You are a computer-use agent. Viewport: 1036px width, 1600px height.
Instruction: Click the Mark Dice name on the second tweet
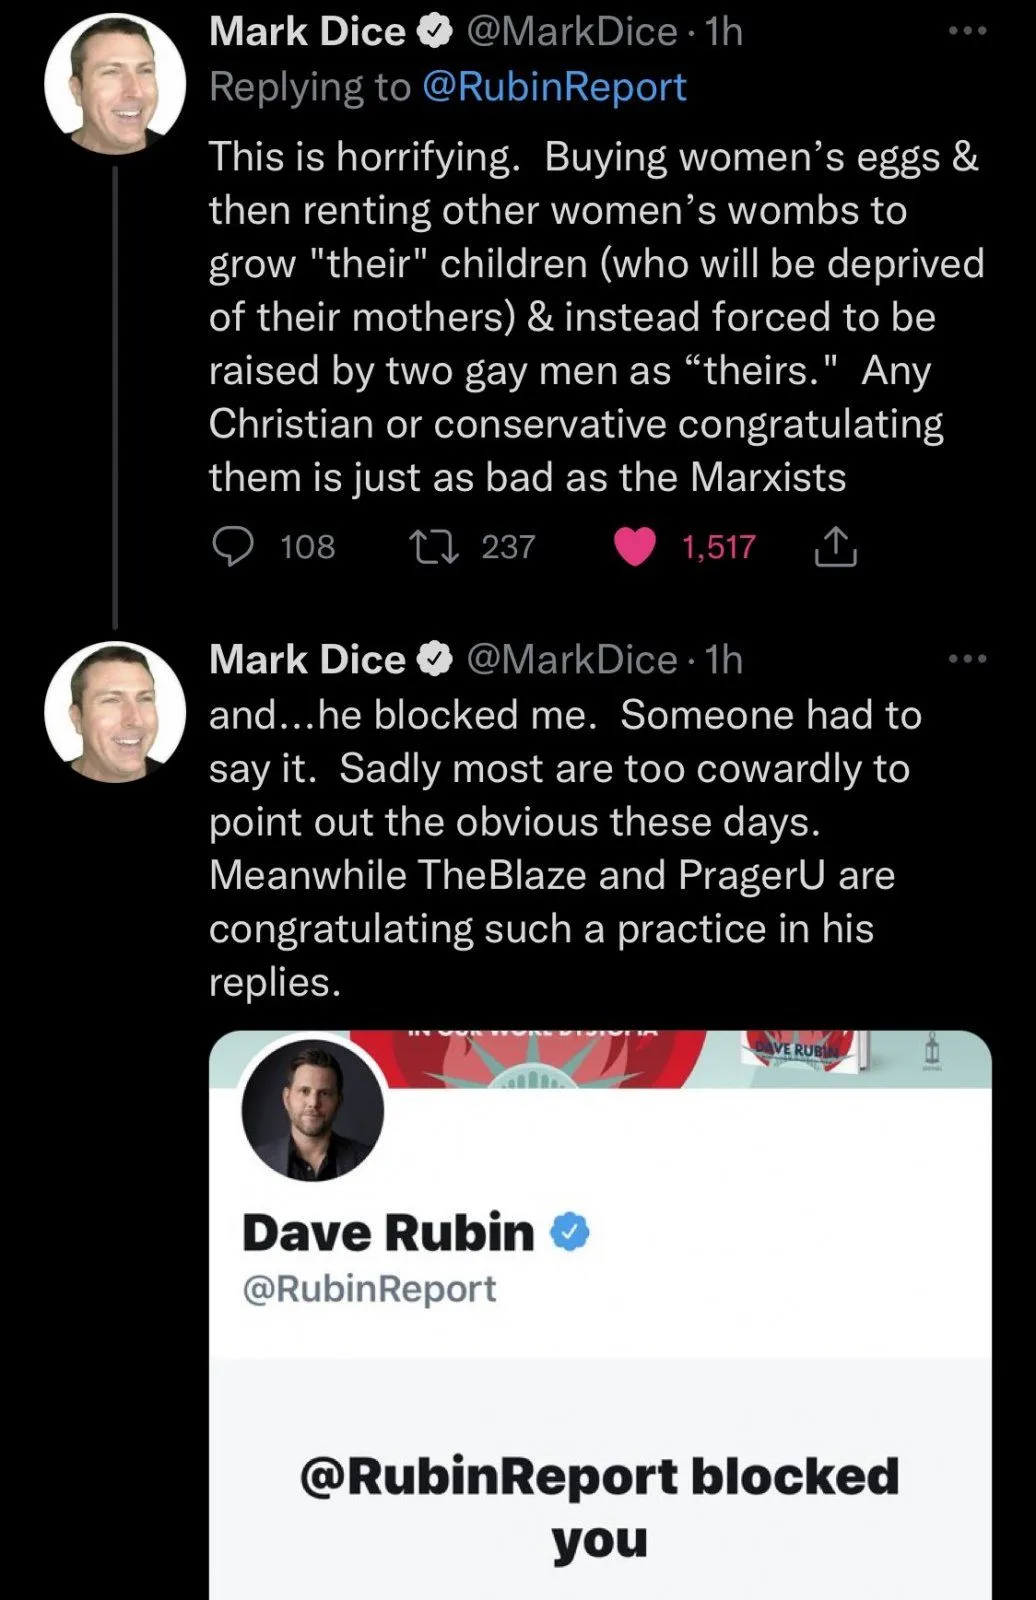click(x=307, y=660)
